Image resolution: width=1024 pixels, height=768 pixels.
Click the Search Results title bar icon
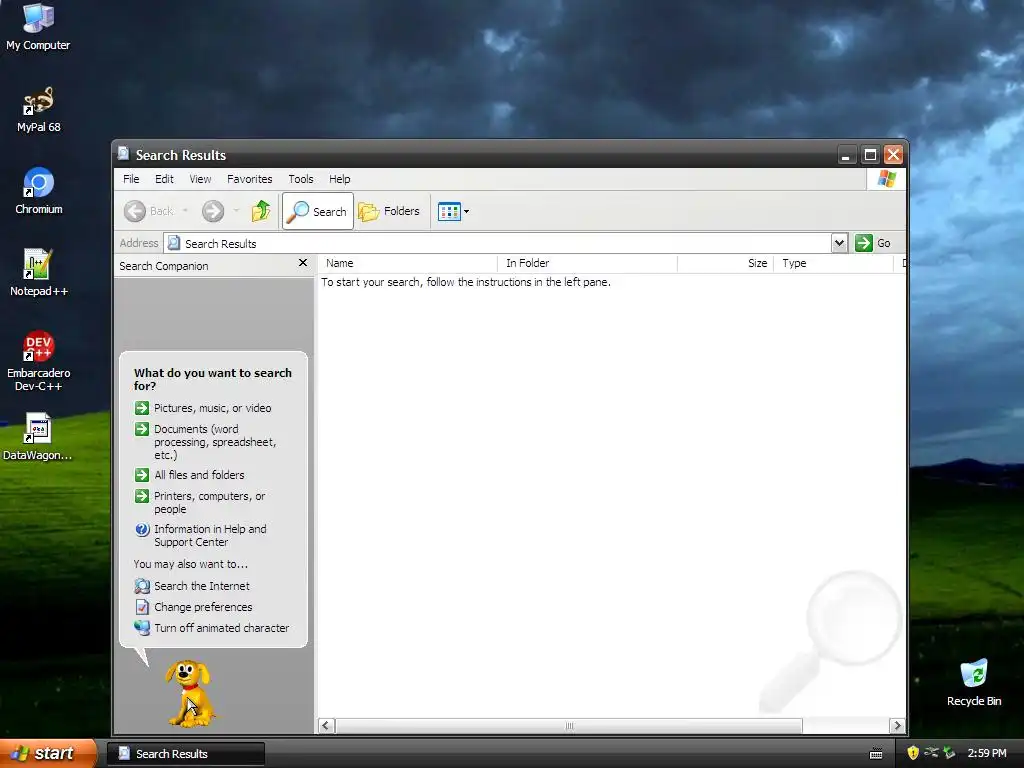[123, 154]
